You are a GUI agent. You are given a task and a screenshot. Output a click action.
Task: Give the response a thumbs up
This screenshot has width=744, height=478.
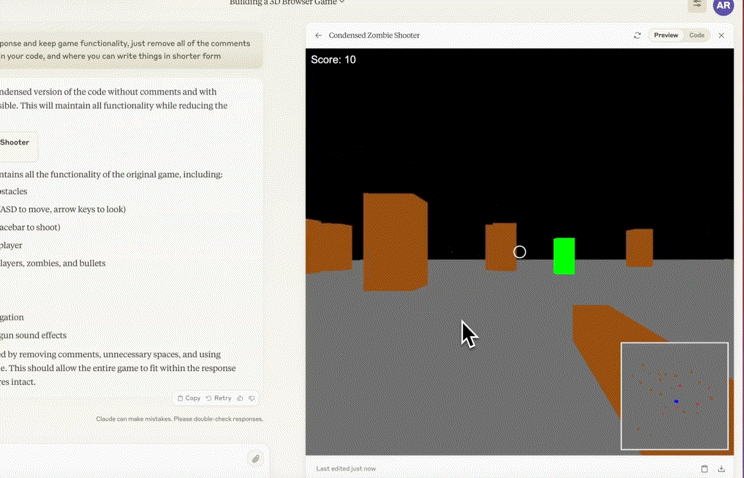[x=240, y=398]
